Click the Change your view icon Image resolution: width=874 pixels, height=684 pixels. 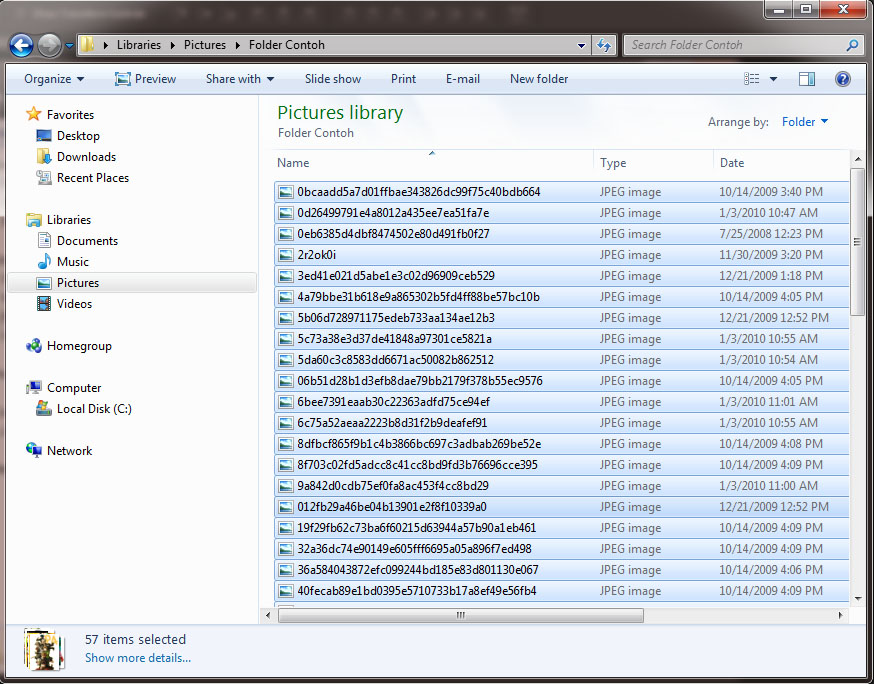point(752,79)
